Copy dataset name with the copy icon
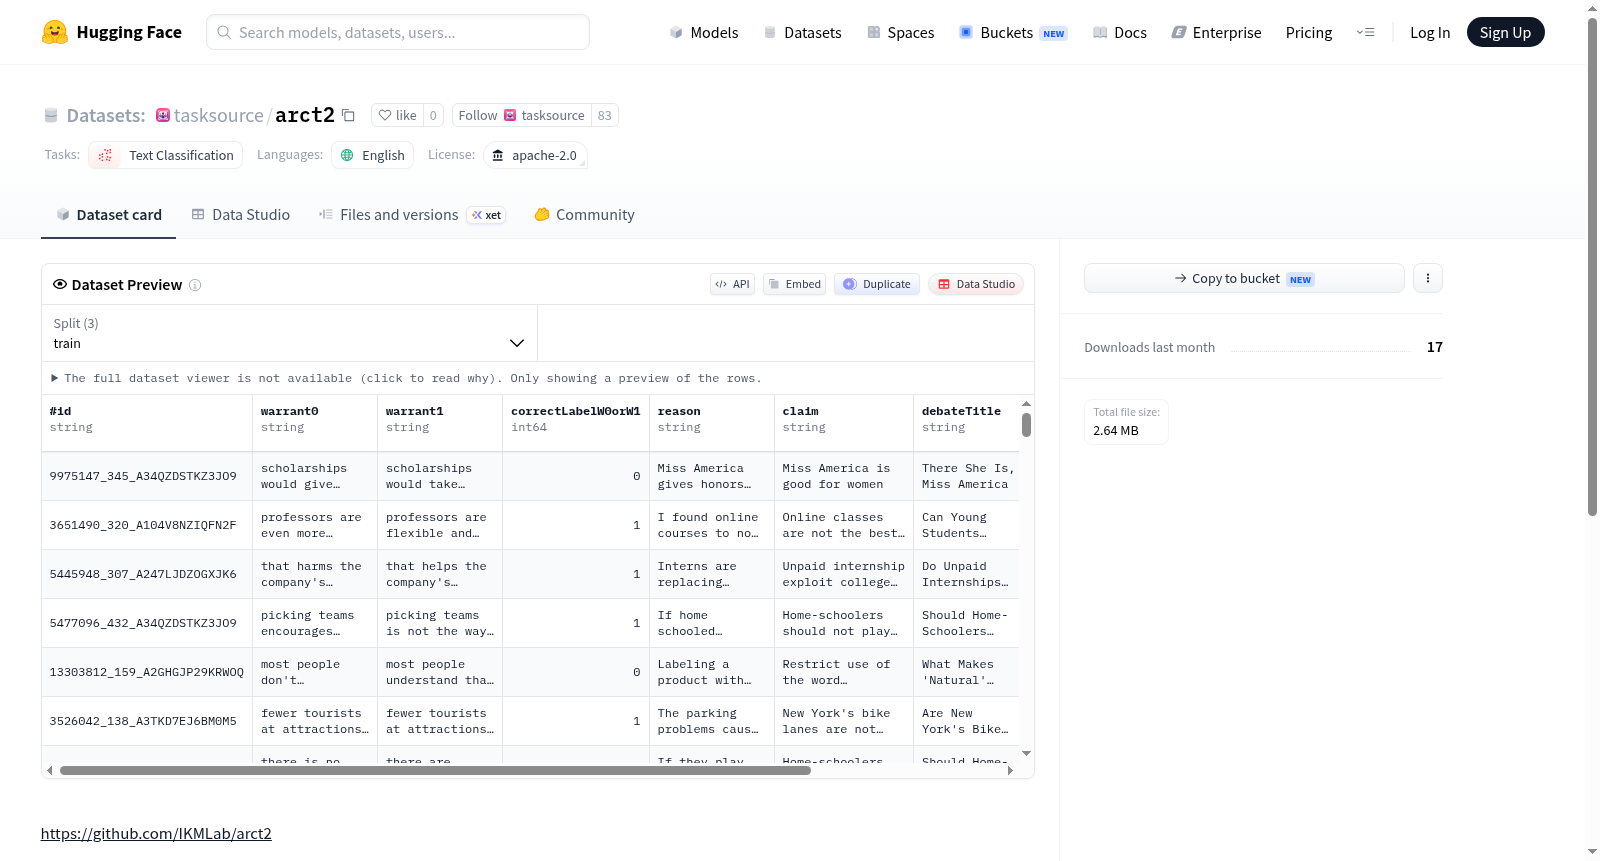Image resolution: width=1600 pixels, height=861 pixels. tap(348, 115)
